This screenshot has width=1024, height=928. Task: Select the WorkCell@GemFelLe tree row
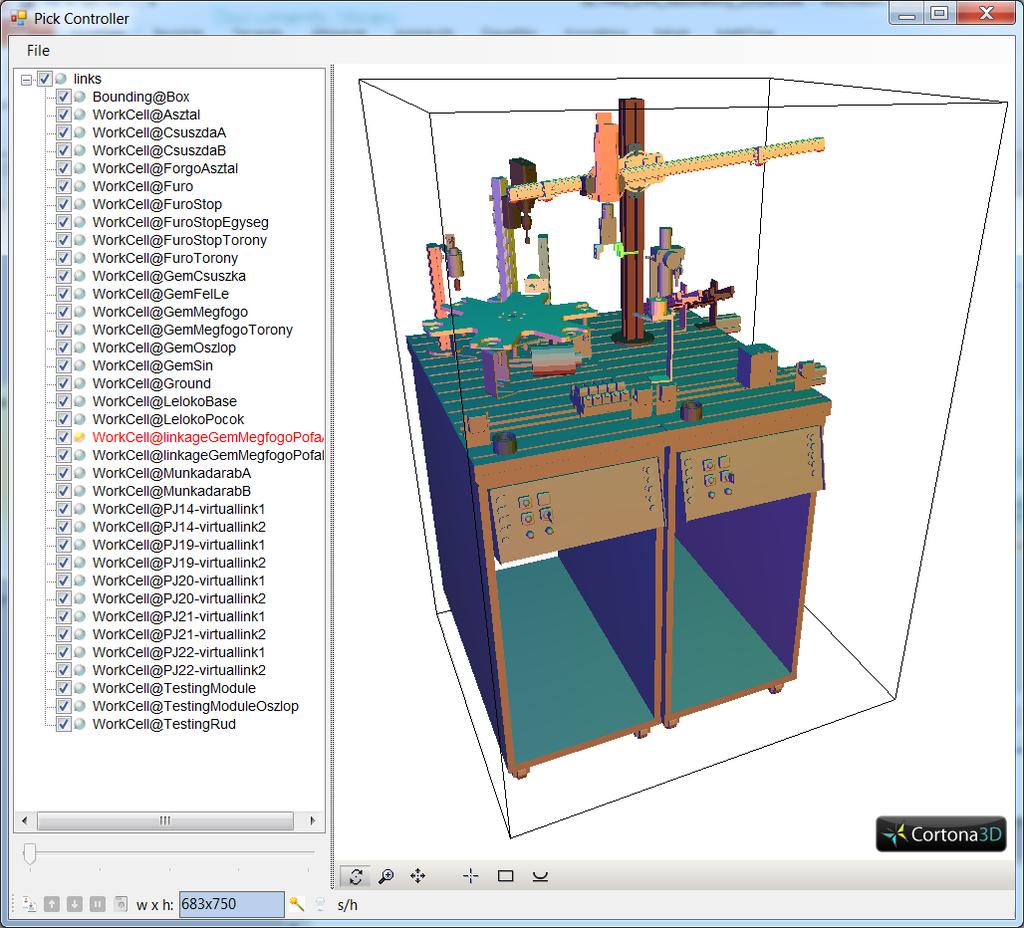(x=161, y=294)
